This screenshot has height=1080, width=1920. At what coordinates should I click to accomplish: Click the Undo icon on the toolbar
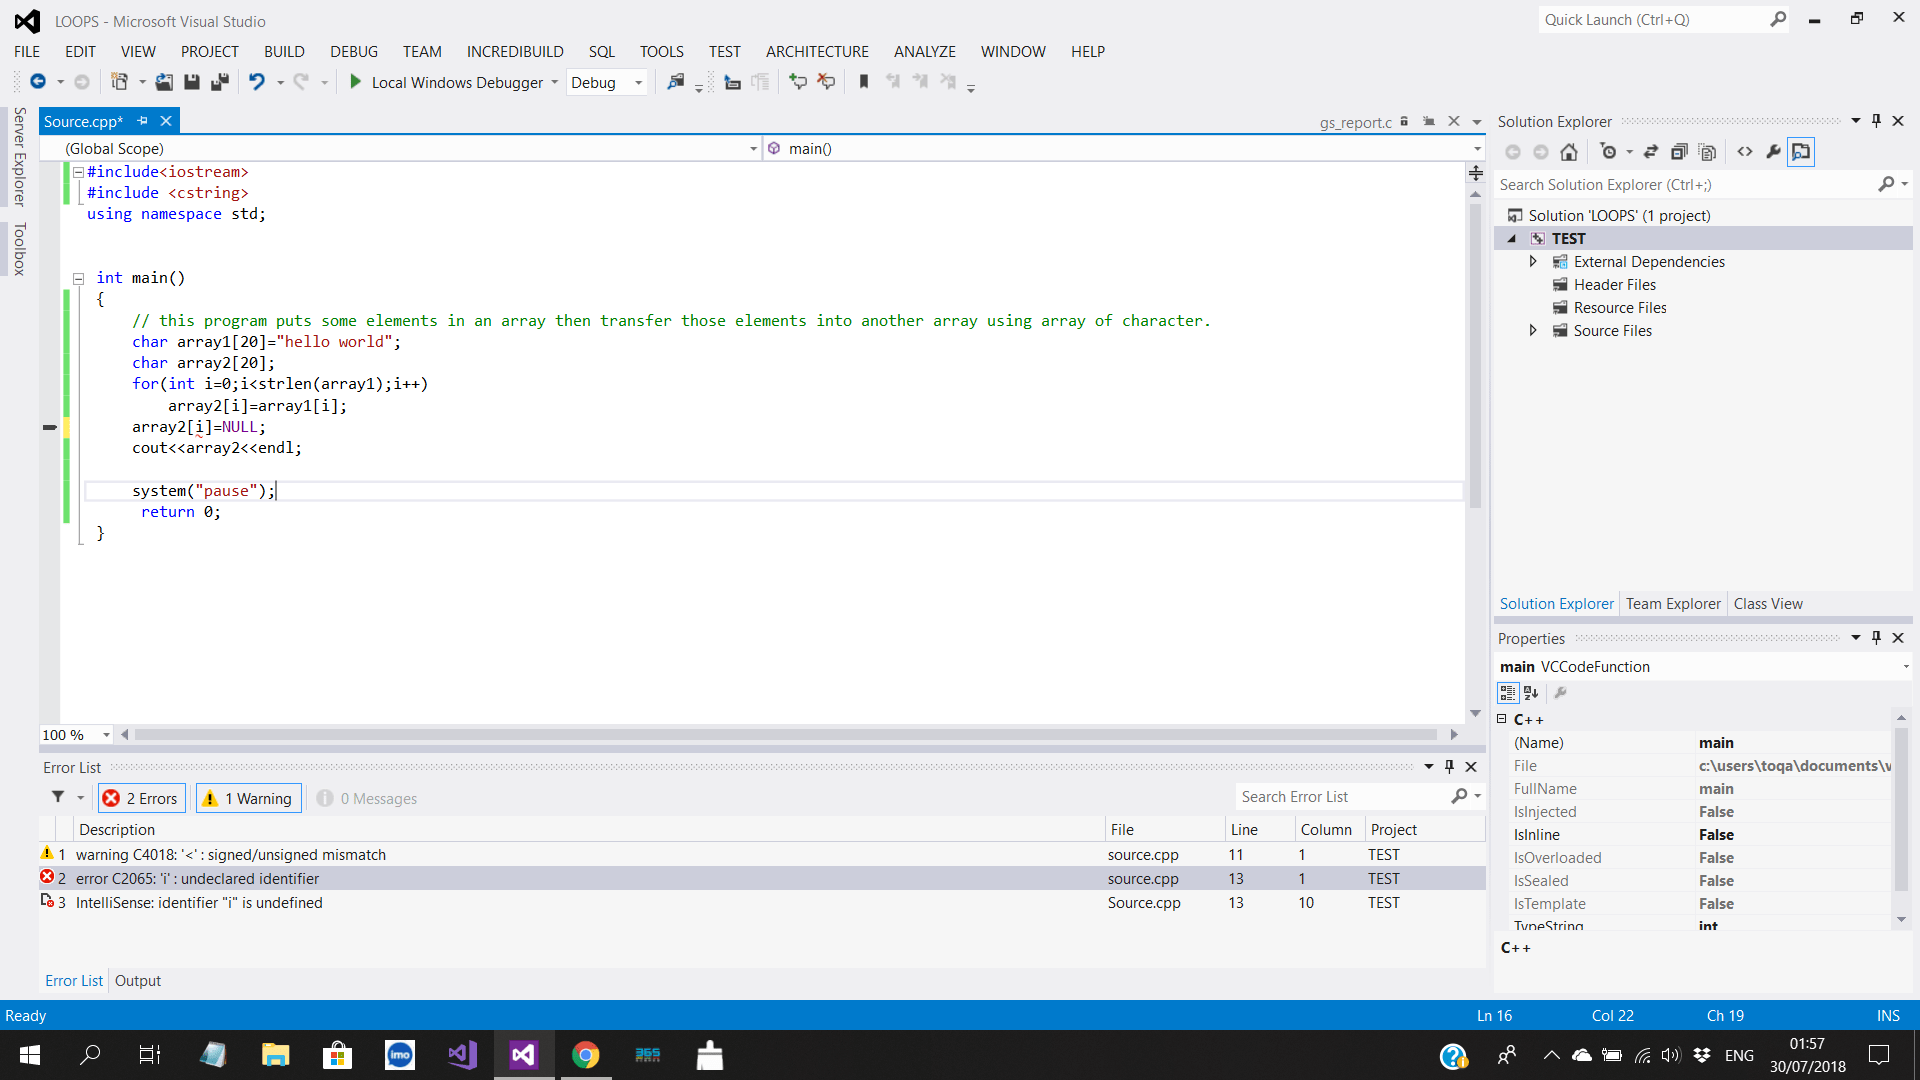[259, 82]
